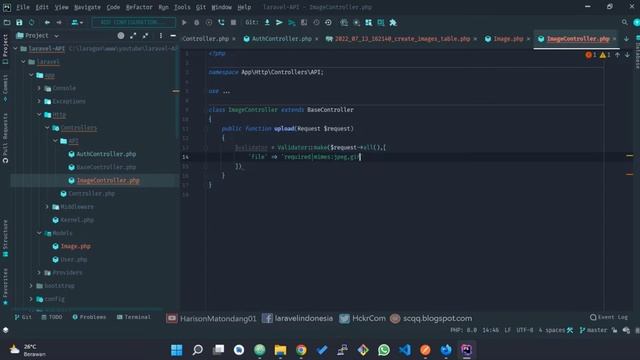640x360 pixels.
Task: Click the Stop square icon in toolbar
Action: [233, 22]
